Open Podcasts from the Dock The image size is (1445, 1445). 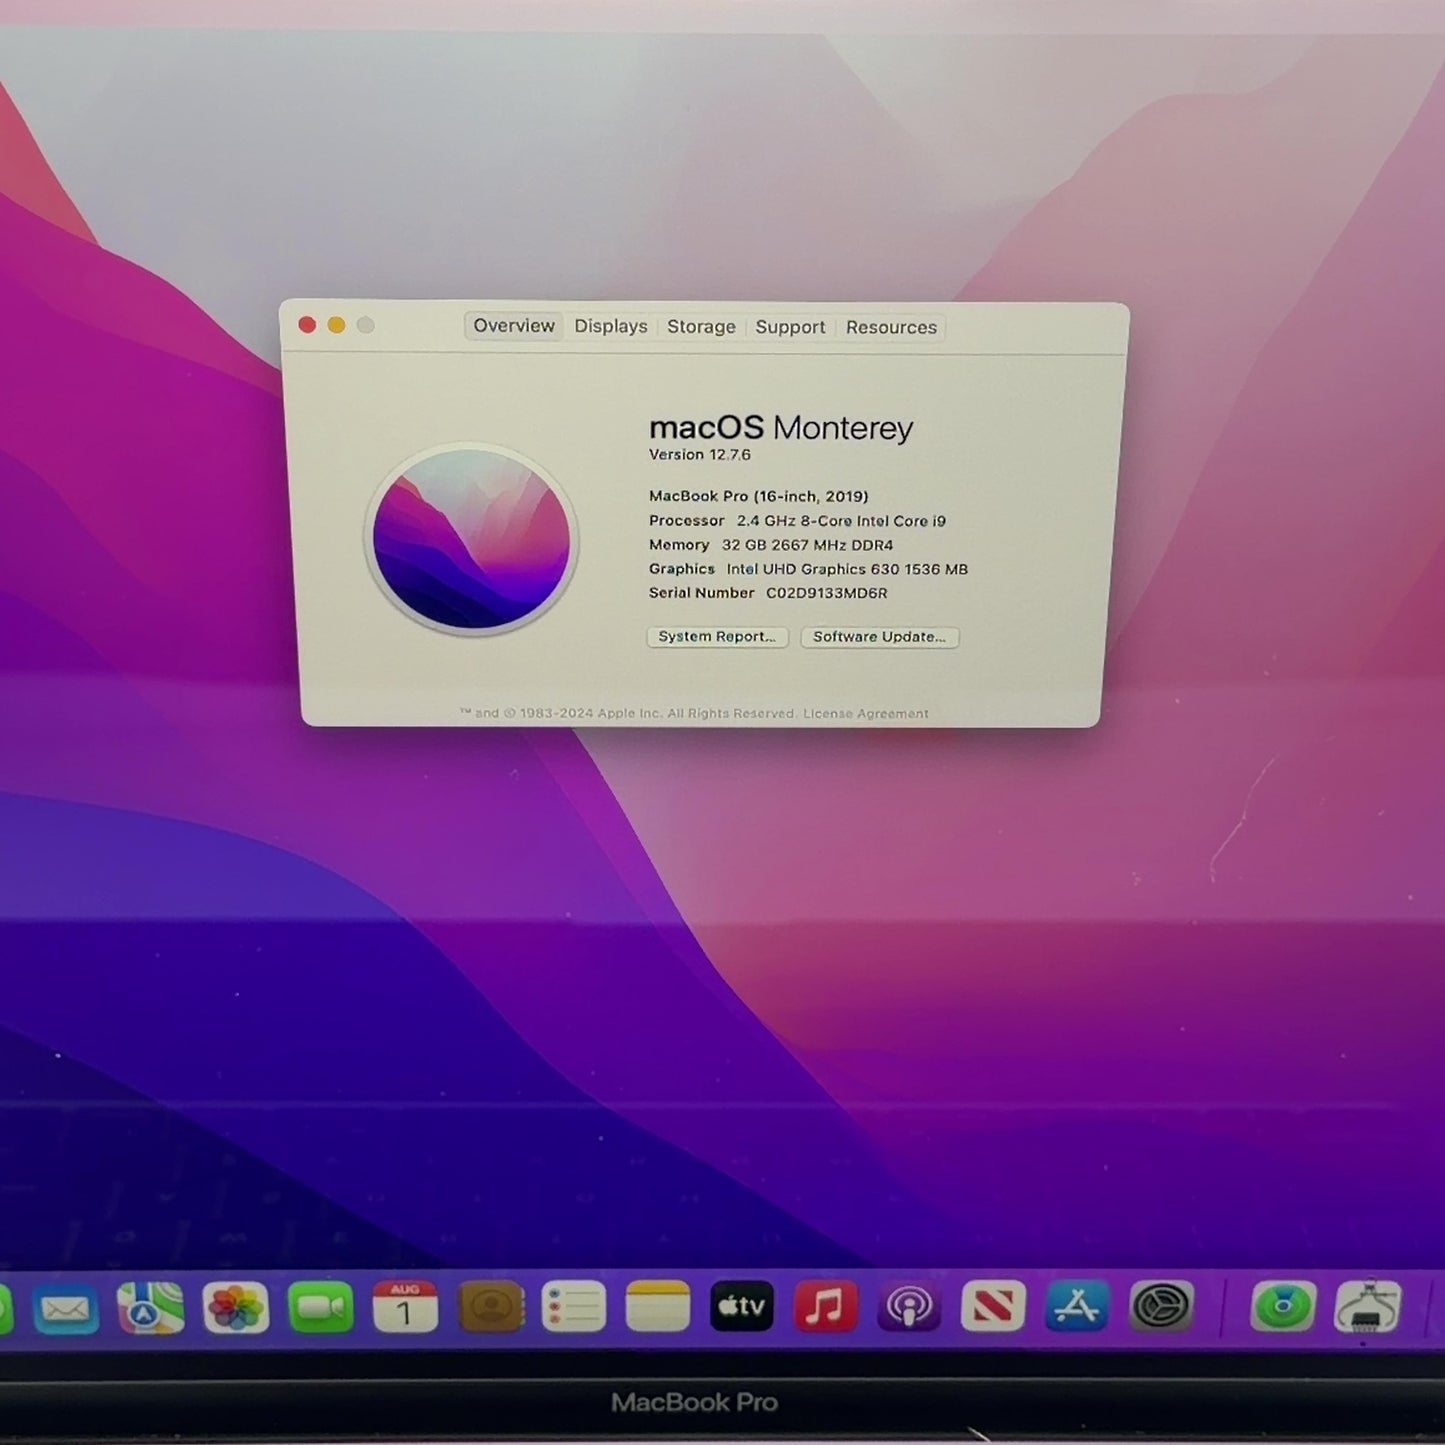pos(909,1306)
